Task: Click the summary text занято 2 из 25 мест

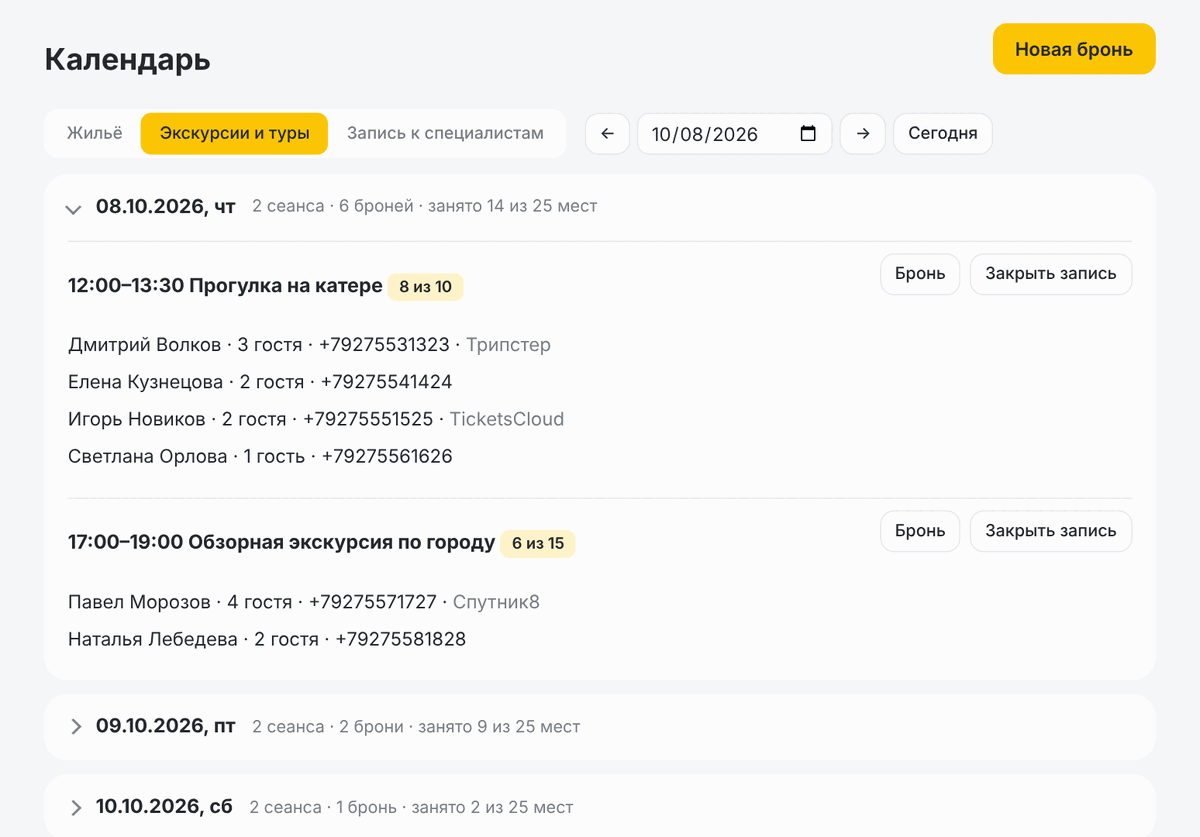Action: click(x=492, y=807)
